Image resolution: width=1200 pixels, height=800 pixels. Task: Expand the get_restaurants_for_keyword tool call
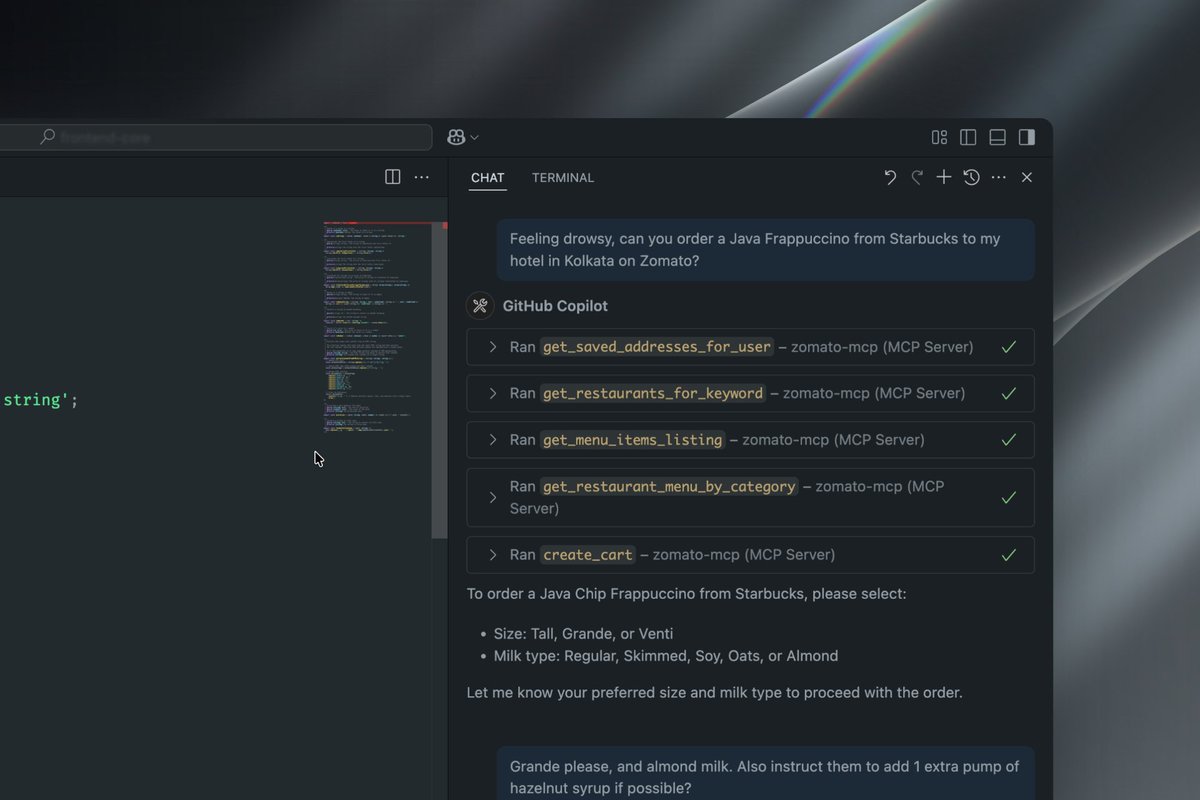click(x=493, y=393)
